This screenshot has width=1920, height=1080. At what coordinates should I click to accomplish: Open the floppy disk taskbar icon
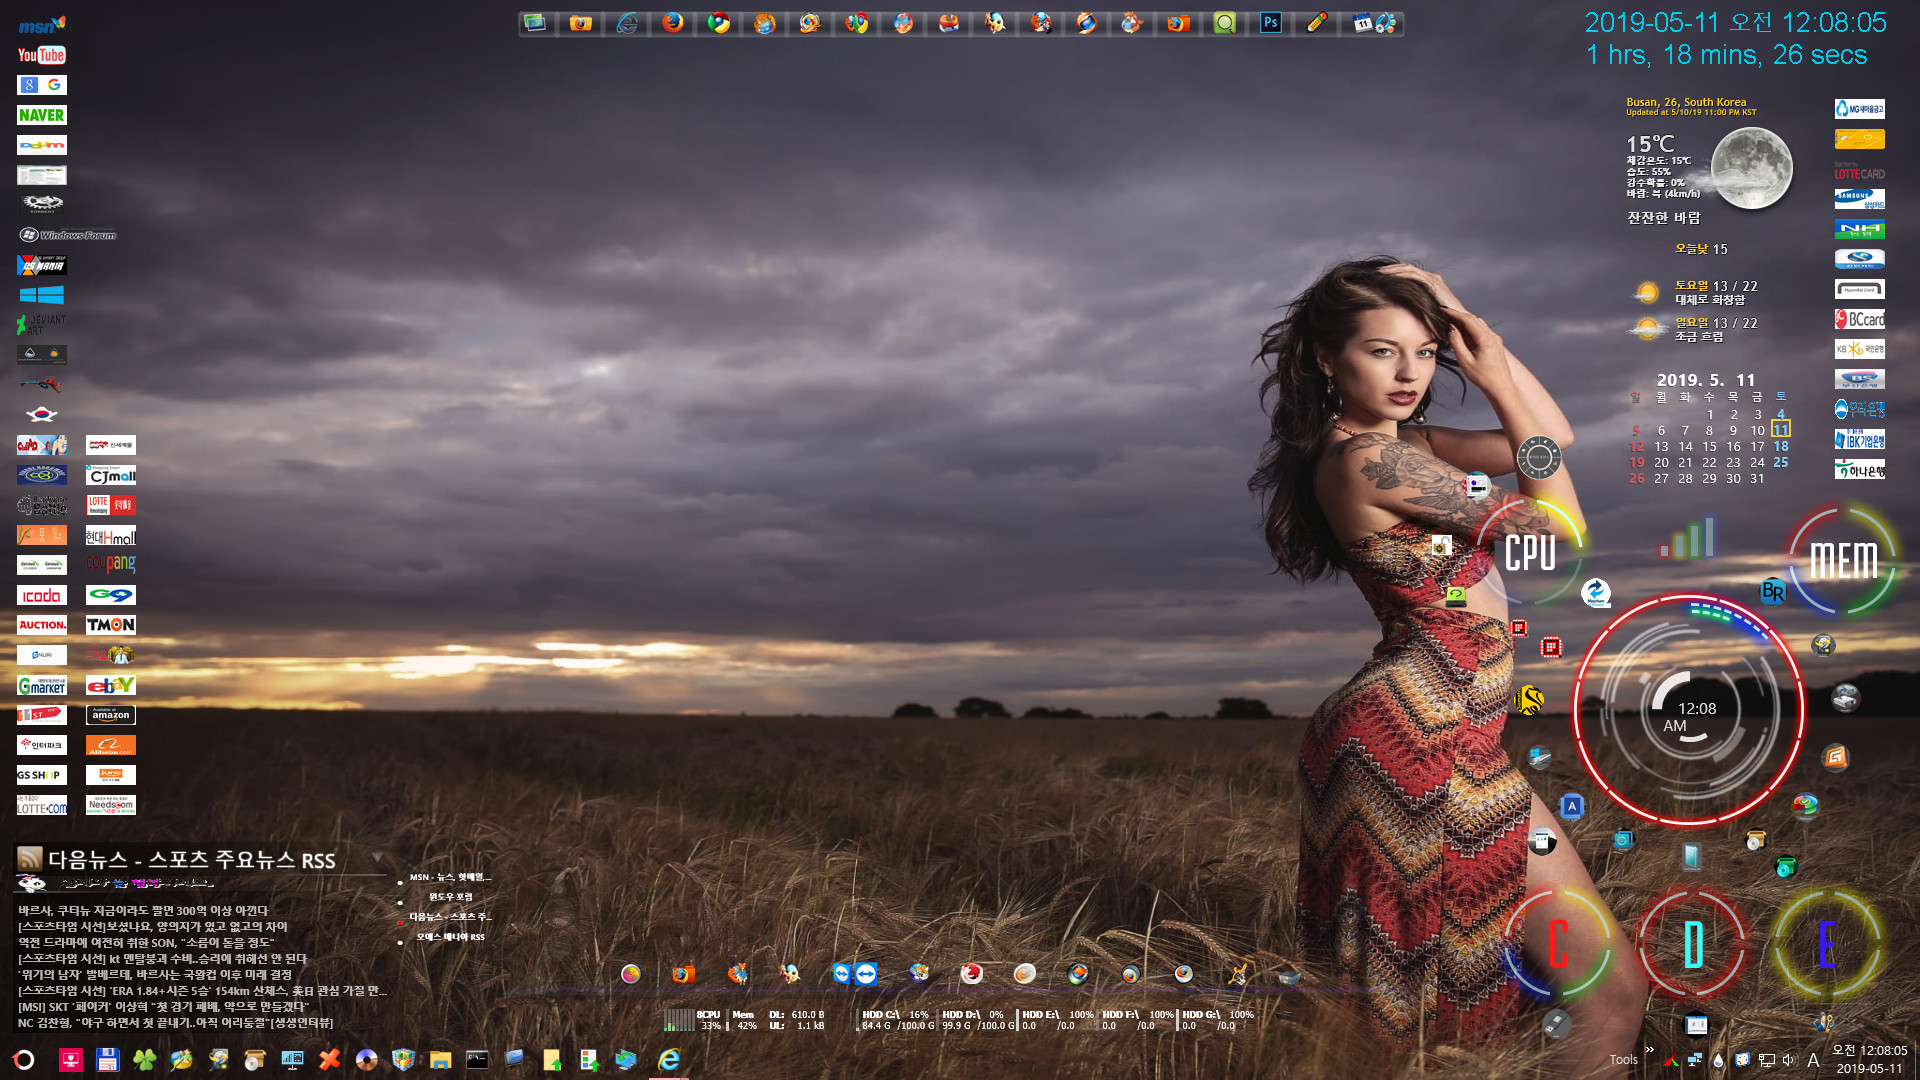click(107, 1060)
